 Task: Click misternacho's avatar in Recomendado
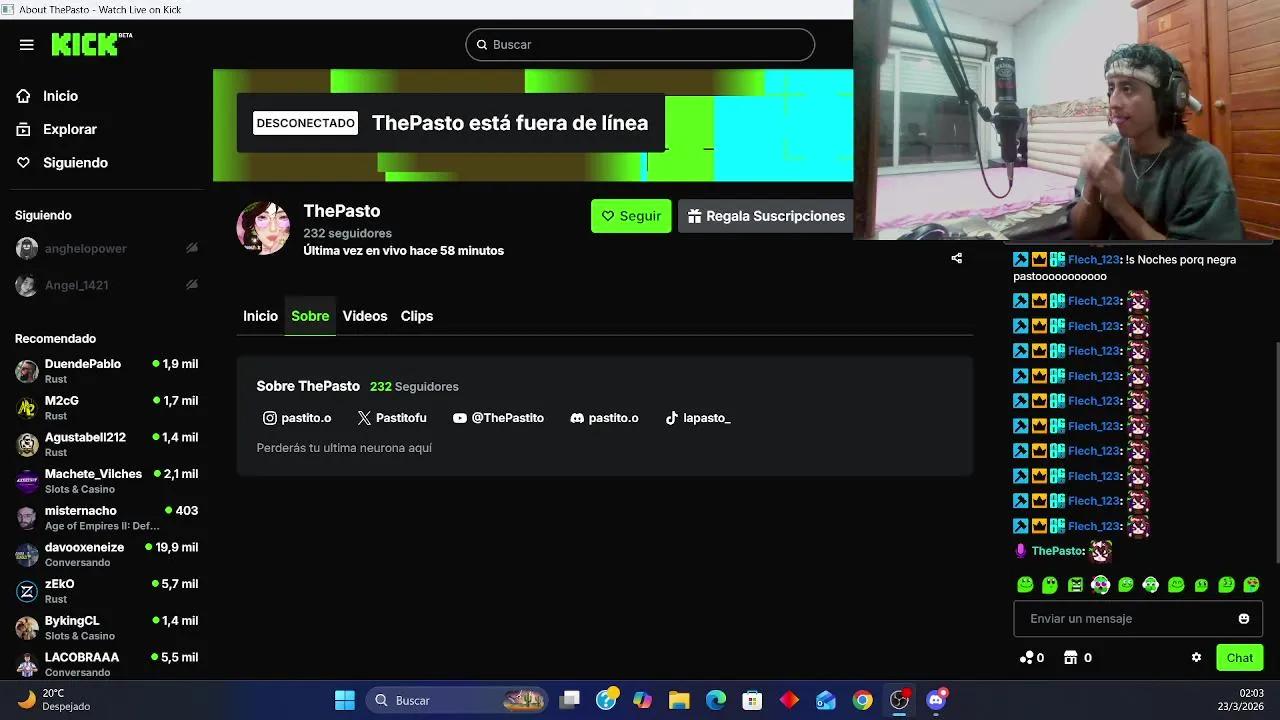27,518
